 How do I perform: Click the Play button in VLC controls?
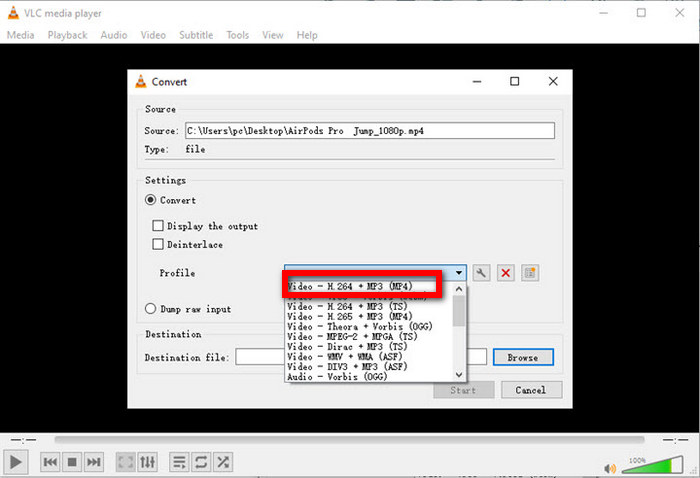click(x=16, y=462)
